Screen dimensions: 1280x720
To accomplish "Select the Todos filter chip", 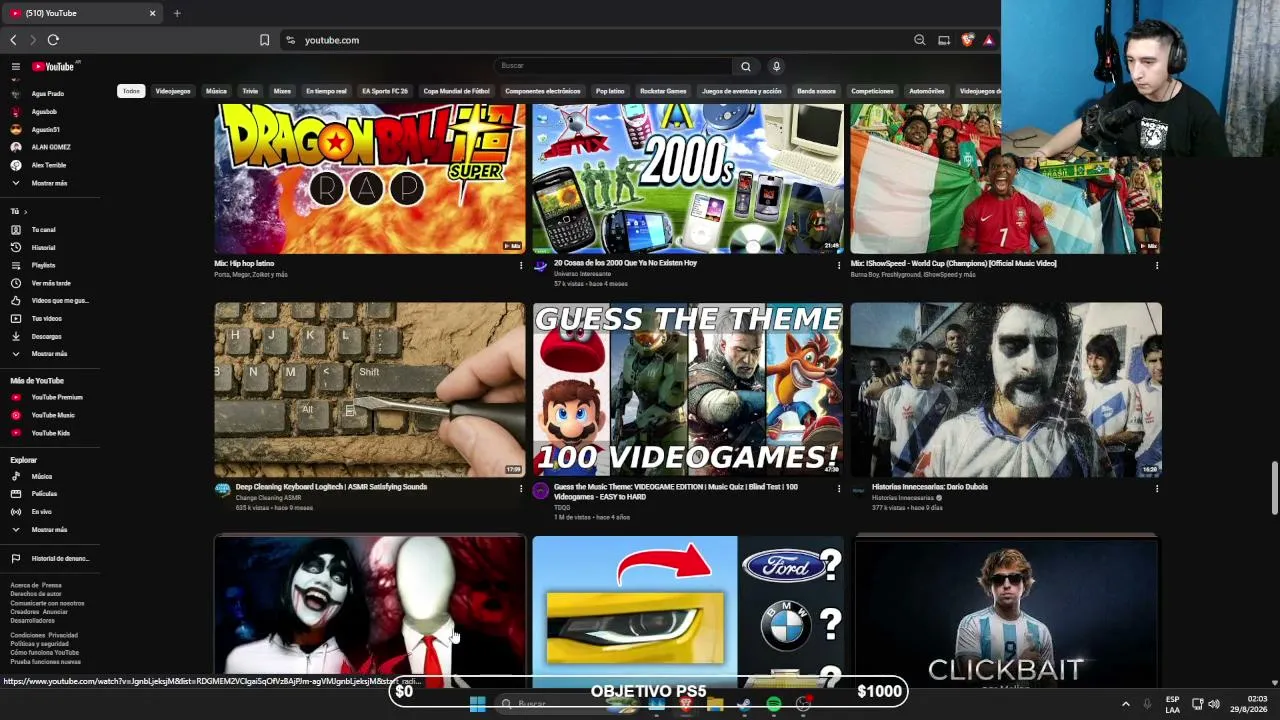I will point(131,91).
